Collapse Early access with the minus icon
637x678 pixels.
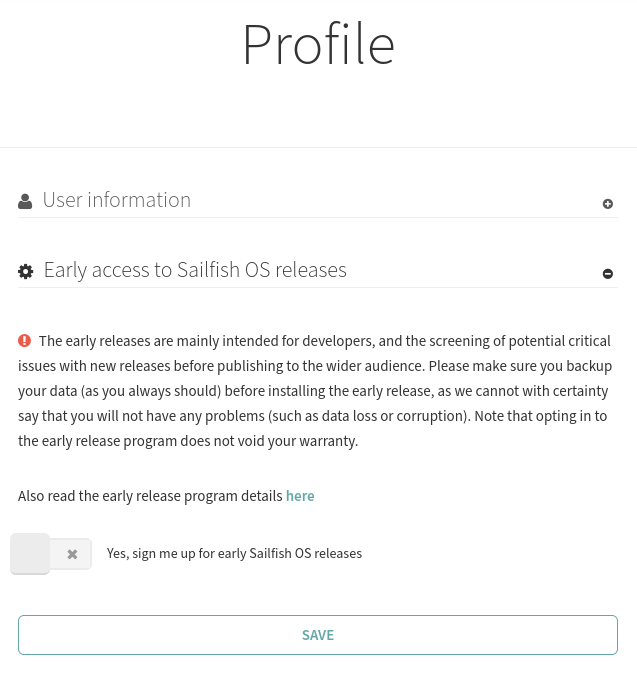click(x=607, y=274)
